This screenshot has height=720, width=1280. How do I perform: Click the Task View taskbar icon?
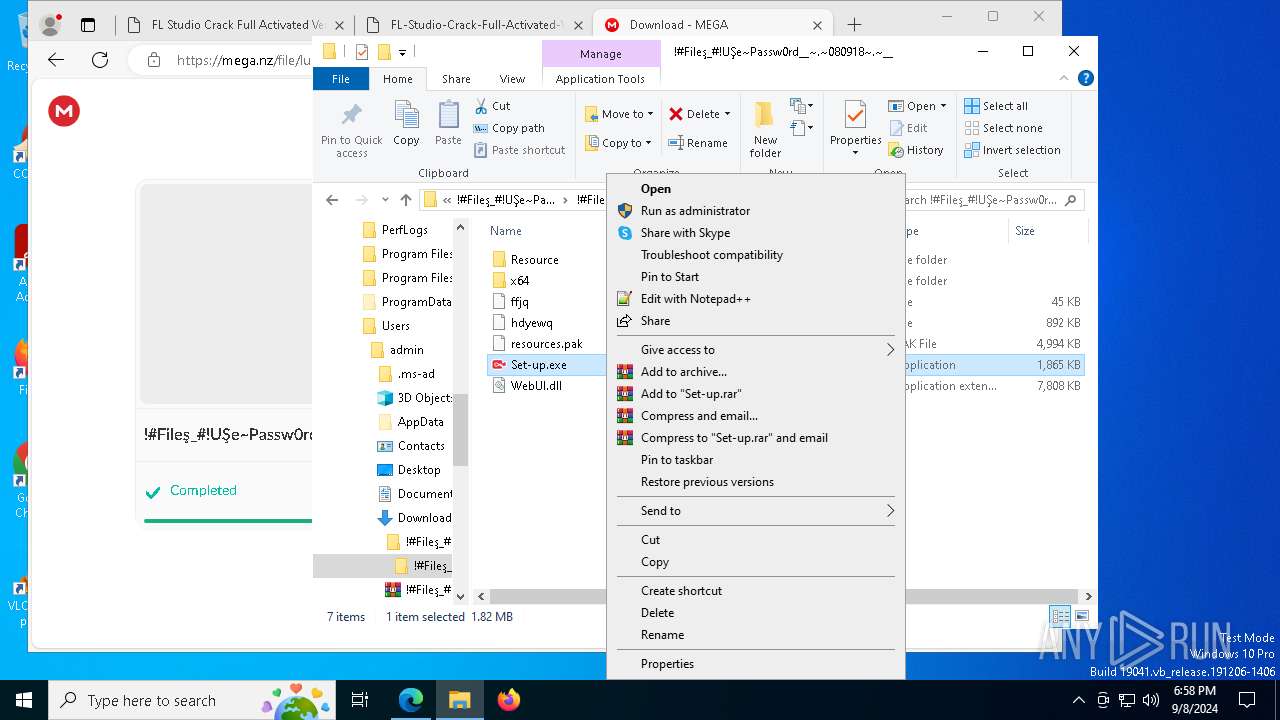[x=360, y=700]
